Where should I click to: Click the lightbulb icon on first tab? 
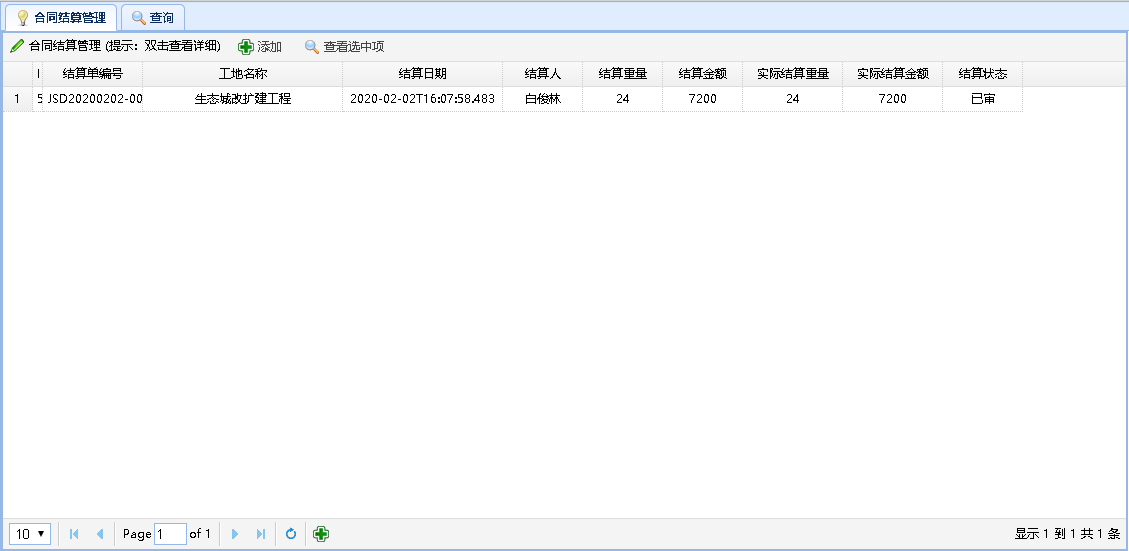(x=23, y=17)
